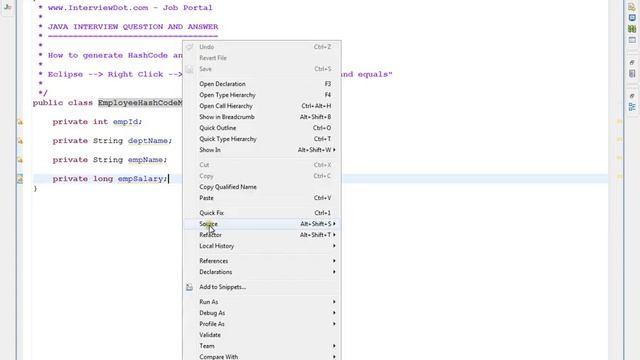Expand the Refactor submenu

262,235
